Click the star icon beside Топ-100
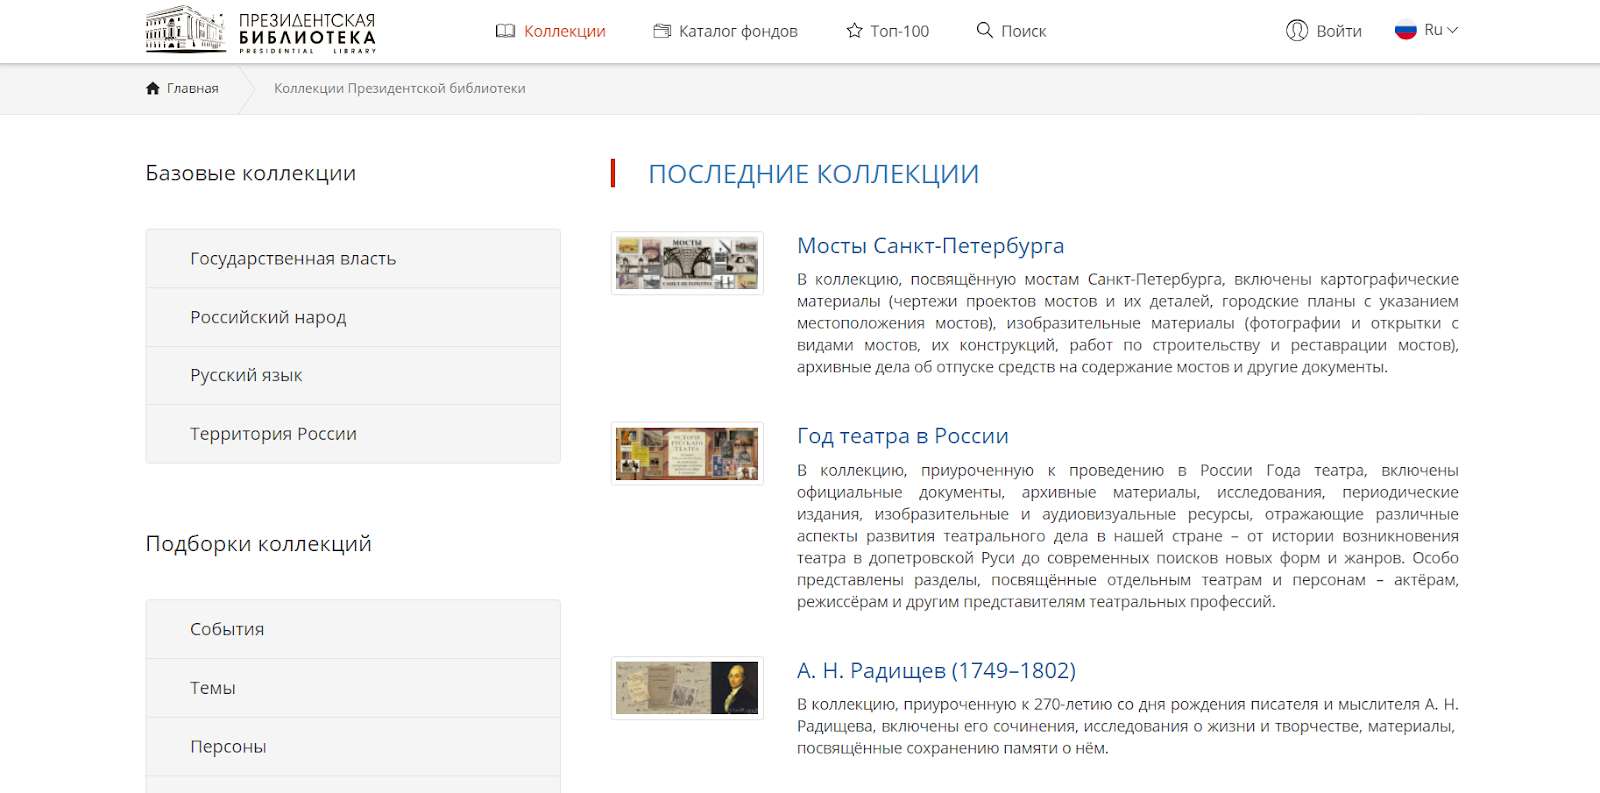The image size is (1600, 793). click(x=854, y=31)
